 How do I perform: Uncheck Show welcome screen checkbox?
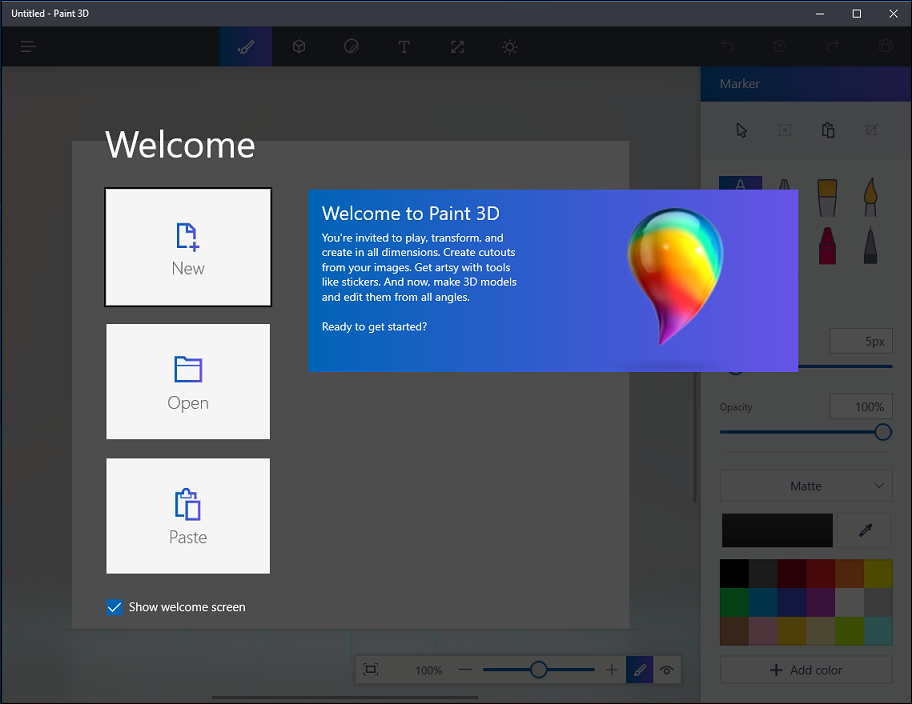pyautogui.click(x=115, y=607)
